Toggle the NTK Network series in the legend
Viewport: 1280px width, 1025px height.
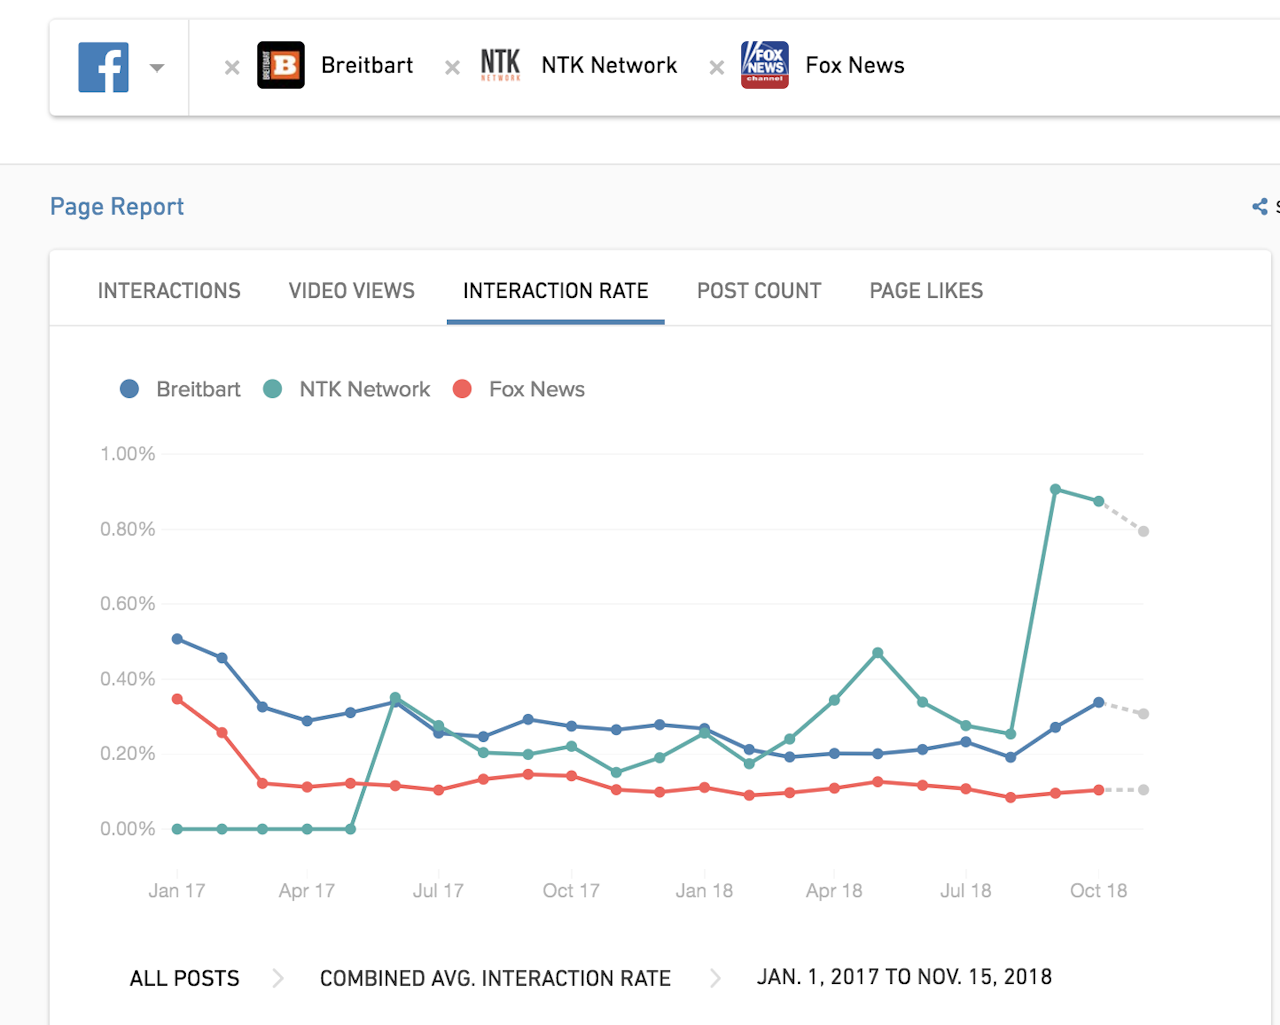(346, 389)
